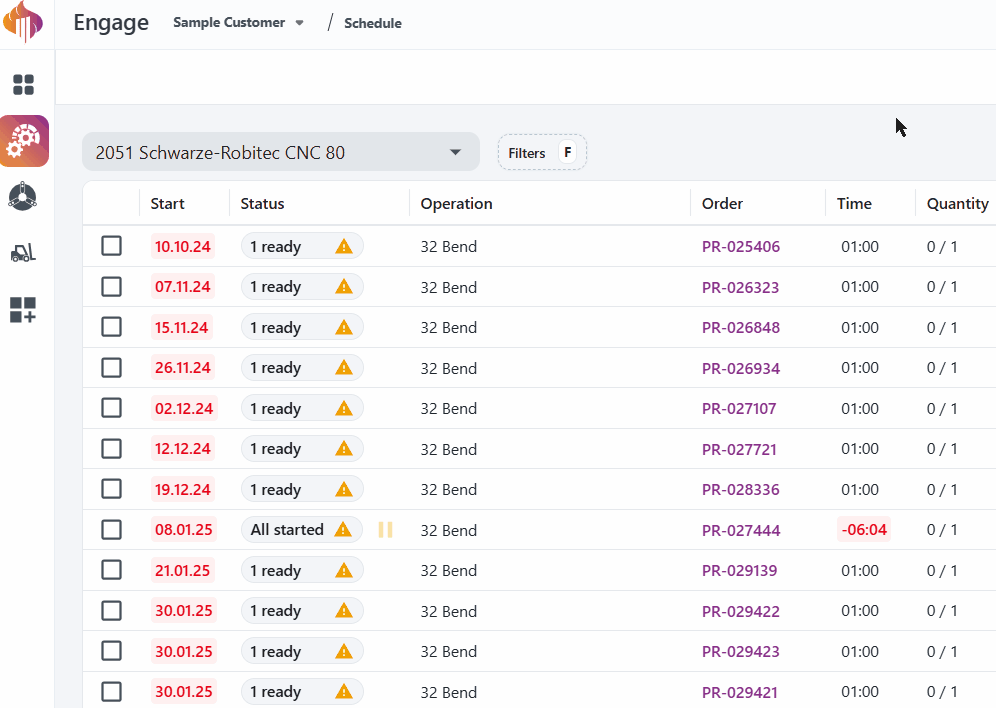The width and height of the screenshot is (996, 708).
Task: Open order link PR-027107
Action: click(x=739, y=408)
